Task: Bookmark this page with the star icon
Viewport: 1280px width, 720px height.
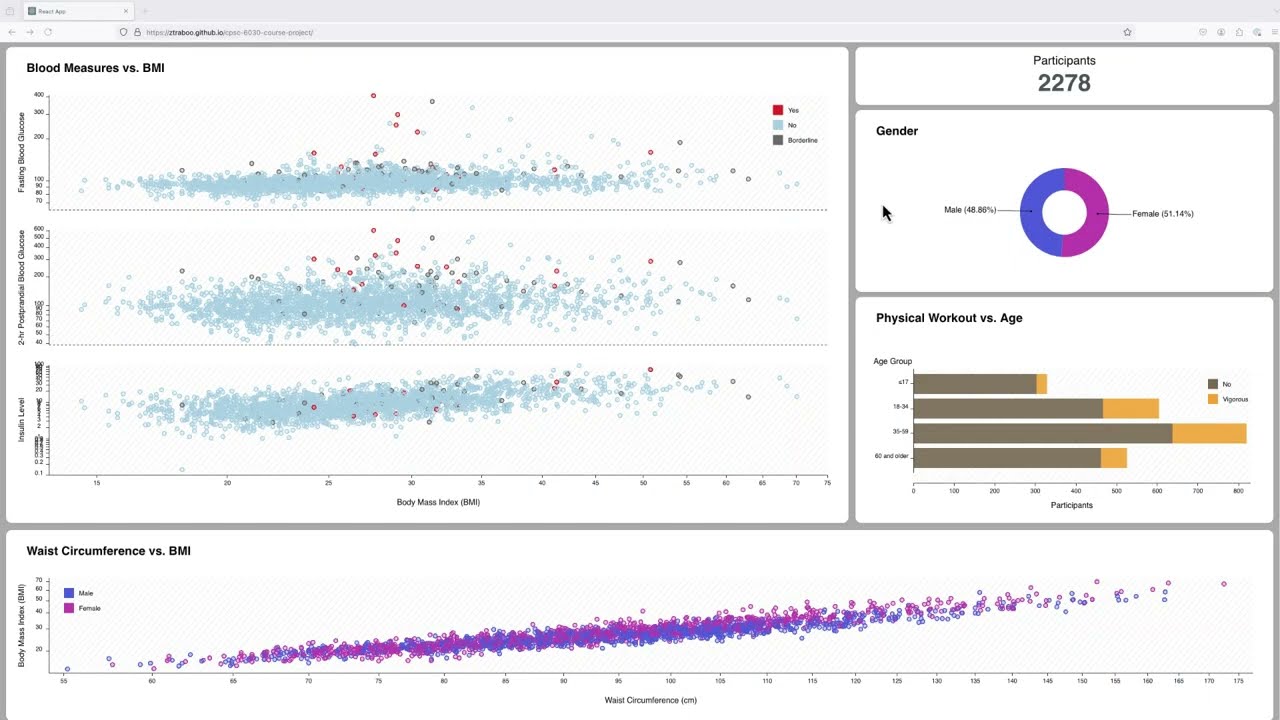Action: tap(1127, 32)
